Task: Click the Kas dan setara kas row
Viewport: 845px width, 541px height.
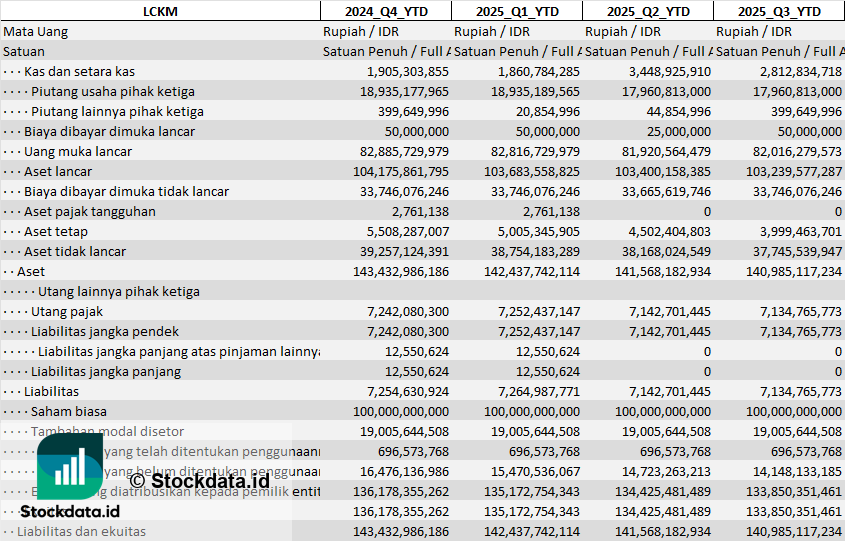Action: coord(80,71)
